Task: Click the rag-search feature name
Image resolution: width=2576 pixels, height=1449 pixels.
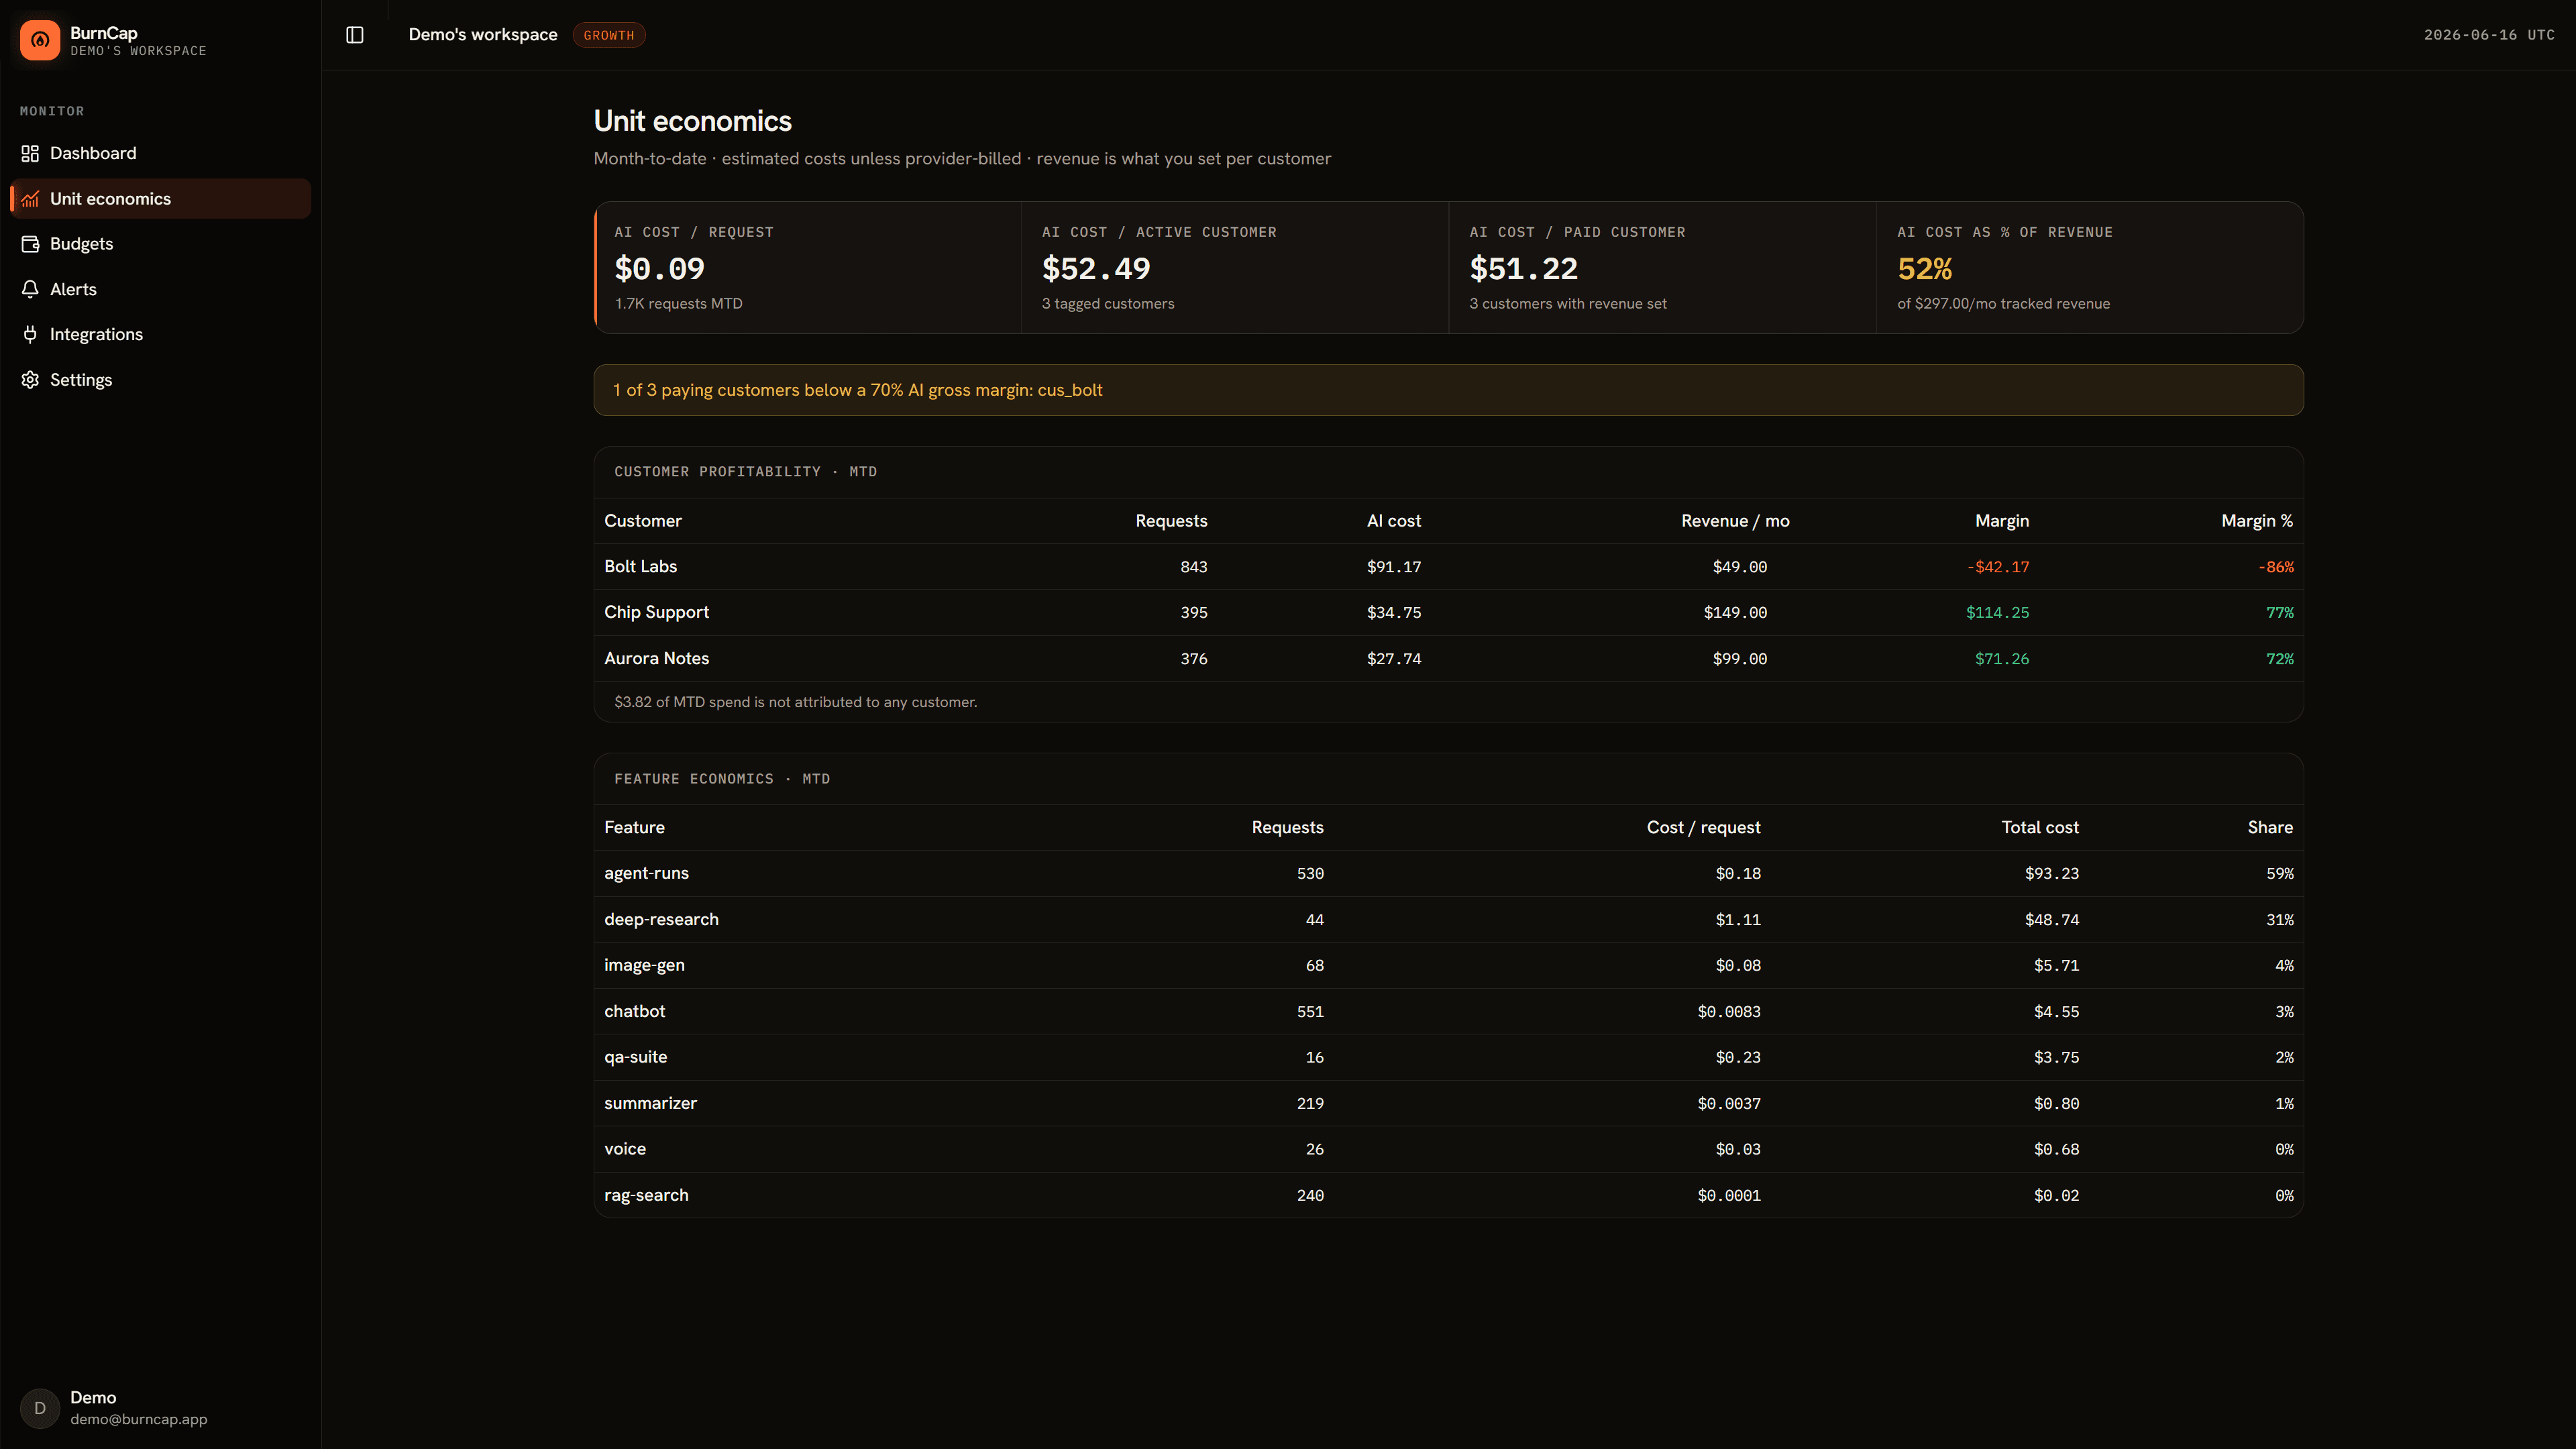Action: tap(646, 1195)
